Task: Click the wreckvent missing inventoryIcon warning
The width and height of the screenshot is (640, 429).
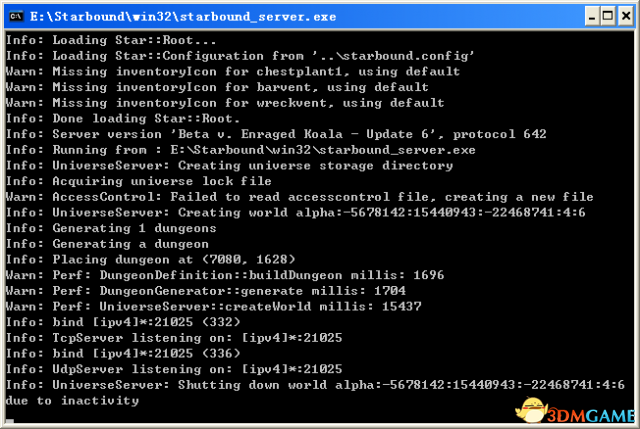Action: (225, 102)
